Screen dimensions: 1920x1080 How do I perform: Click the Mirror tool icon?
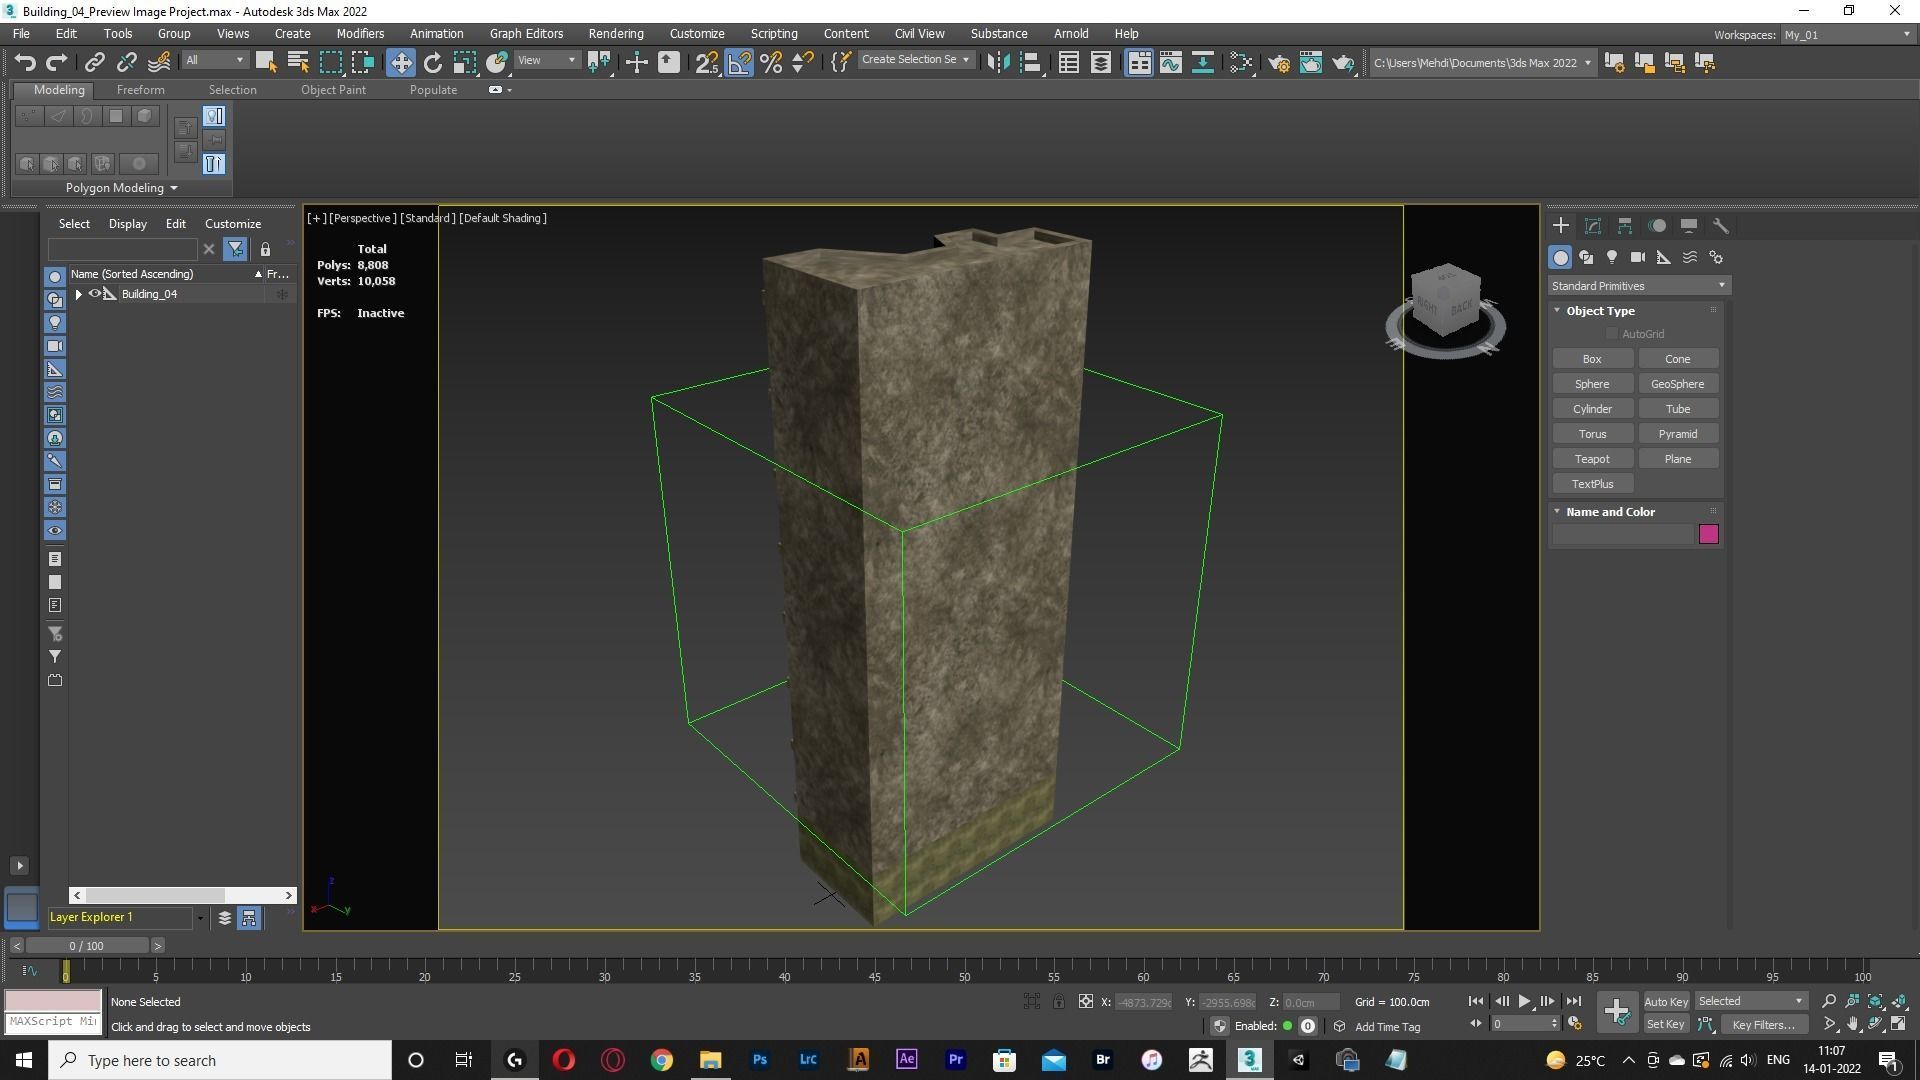point(998,62)
